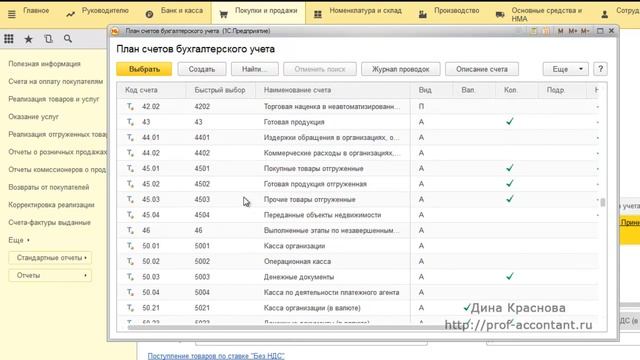
Task: Click quantity checkmark for account 45.03
Action: pos(509,199)
